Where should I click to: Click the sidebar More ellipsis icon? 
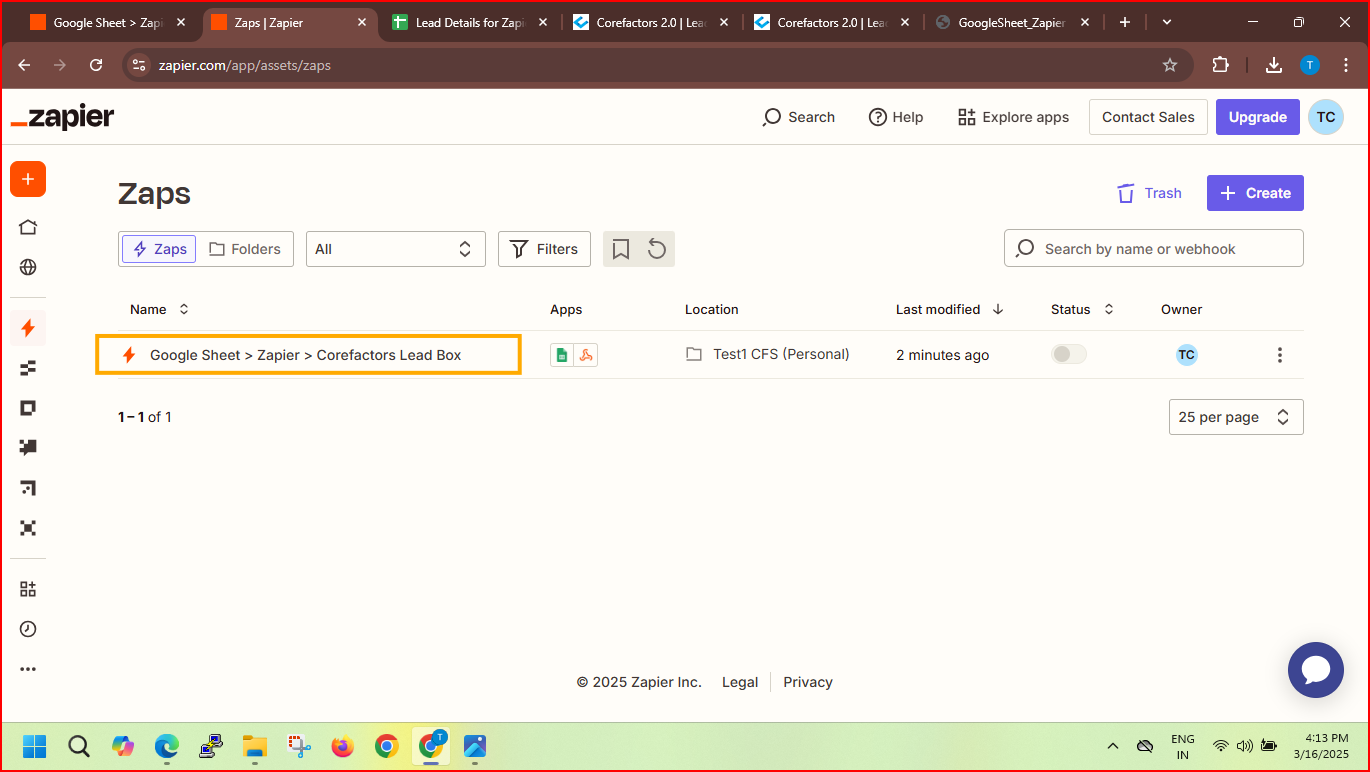click(x=28, y=669)
